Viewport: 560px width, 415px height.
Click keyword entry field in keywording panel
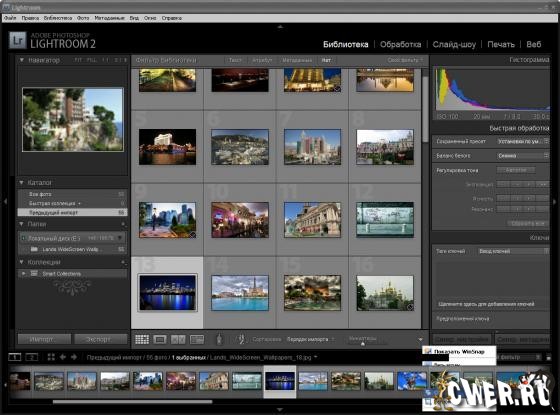(x=492, y=304)
